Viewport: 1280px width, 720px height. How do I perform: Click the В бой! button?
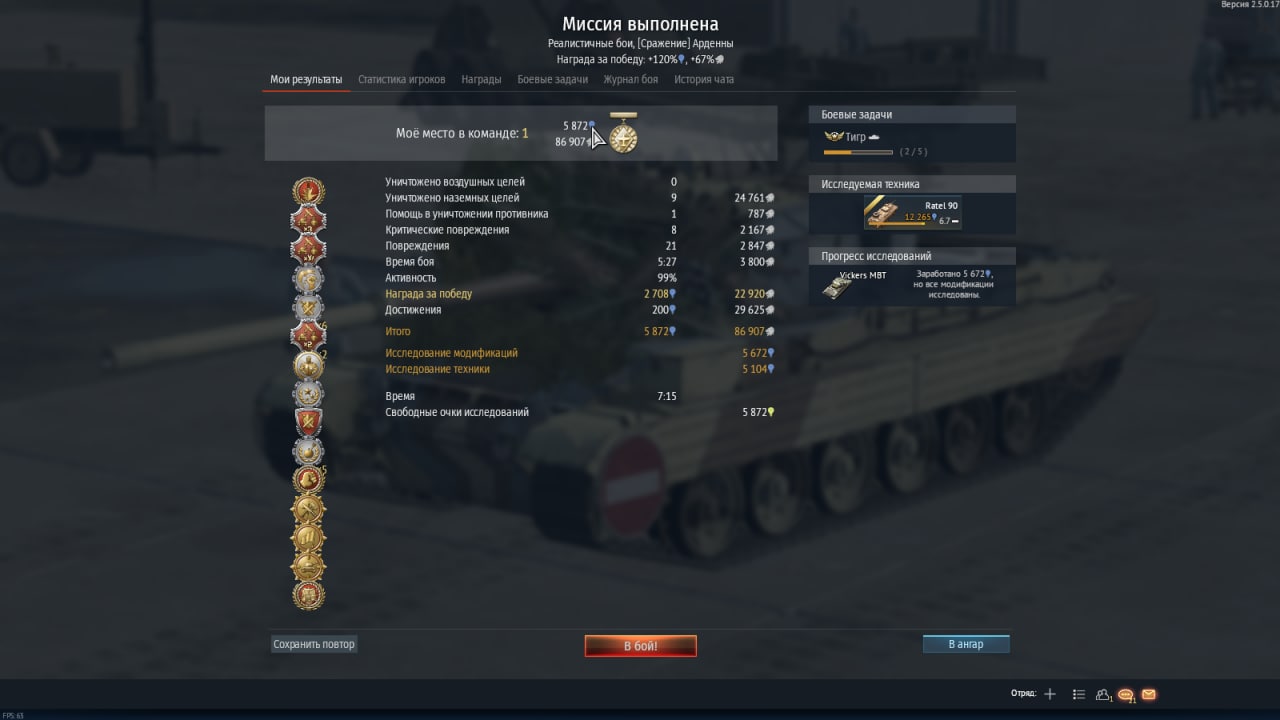coord(641,646)
